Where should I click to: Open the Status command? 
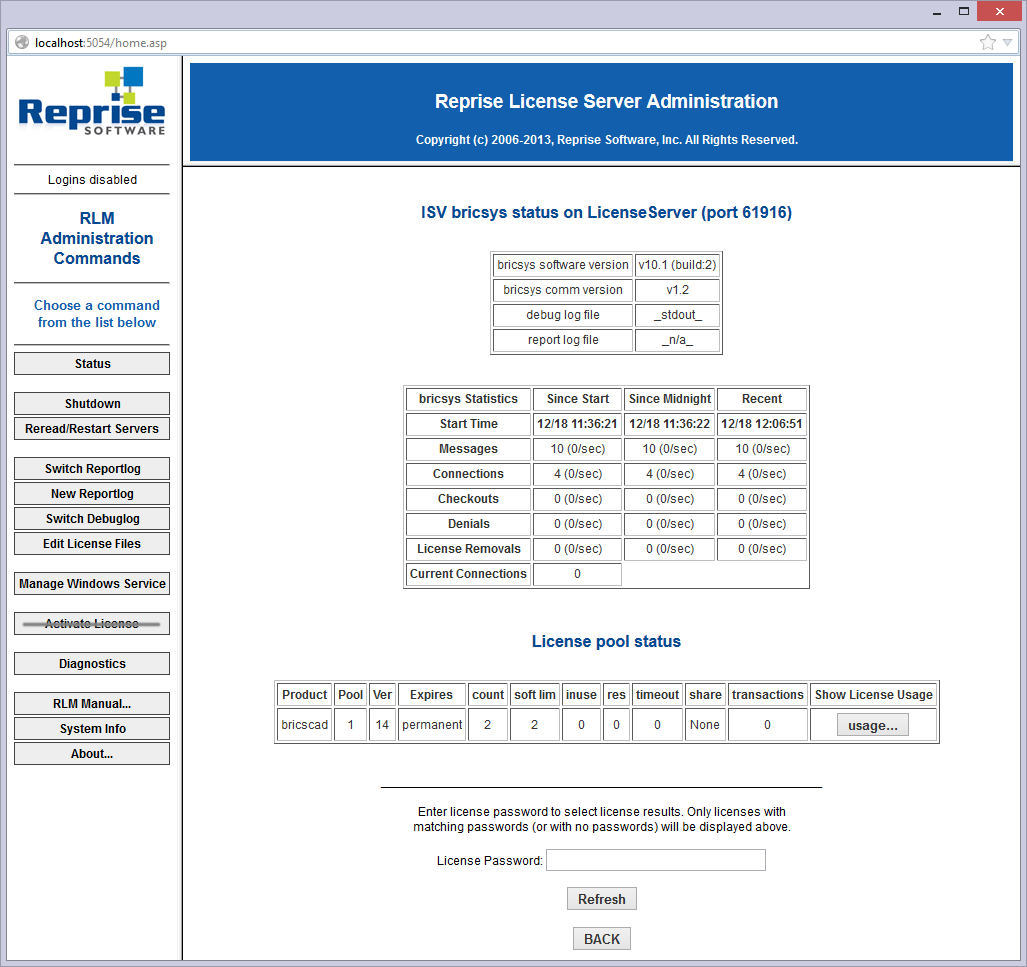click(x=92, y=364)
